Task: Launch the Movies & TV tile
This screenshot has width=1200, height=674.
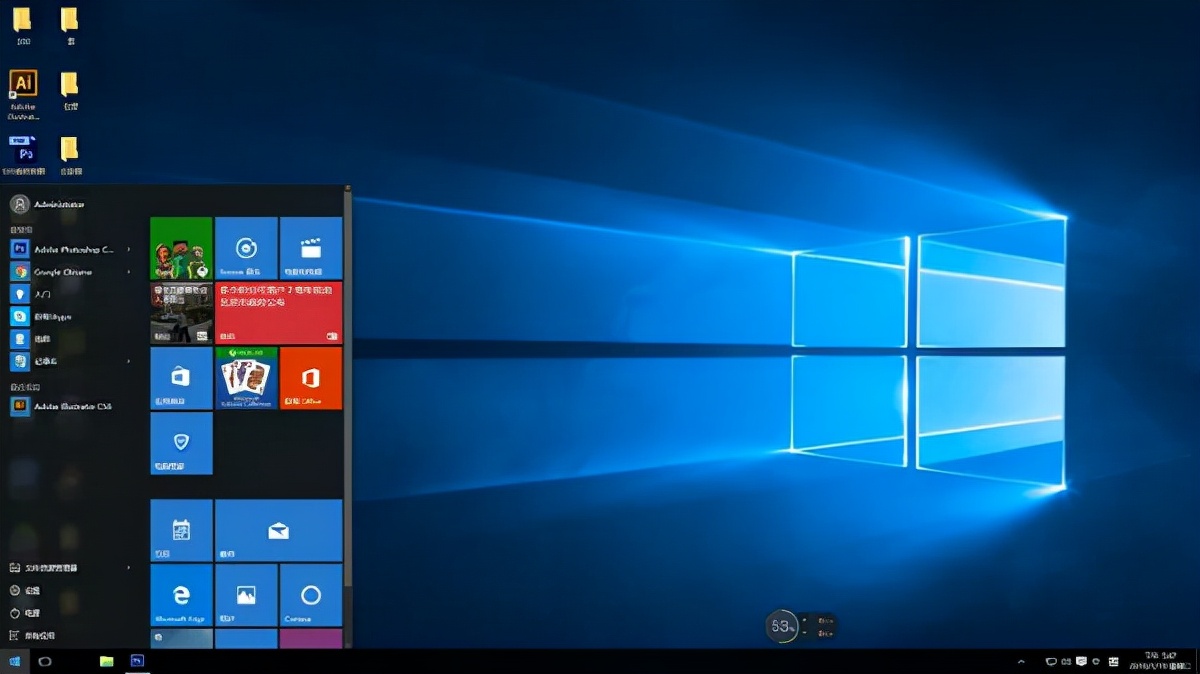Action: pos(311,247)
